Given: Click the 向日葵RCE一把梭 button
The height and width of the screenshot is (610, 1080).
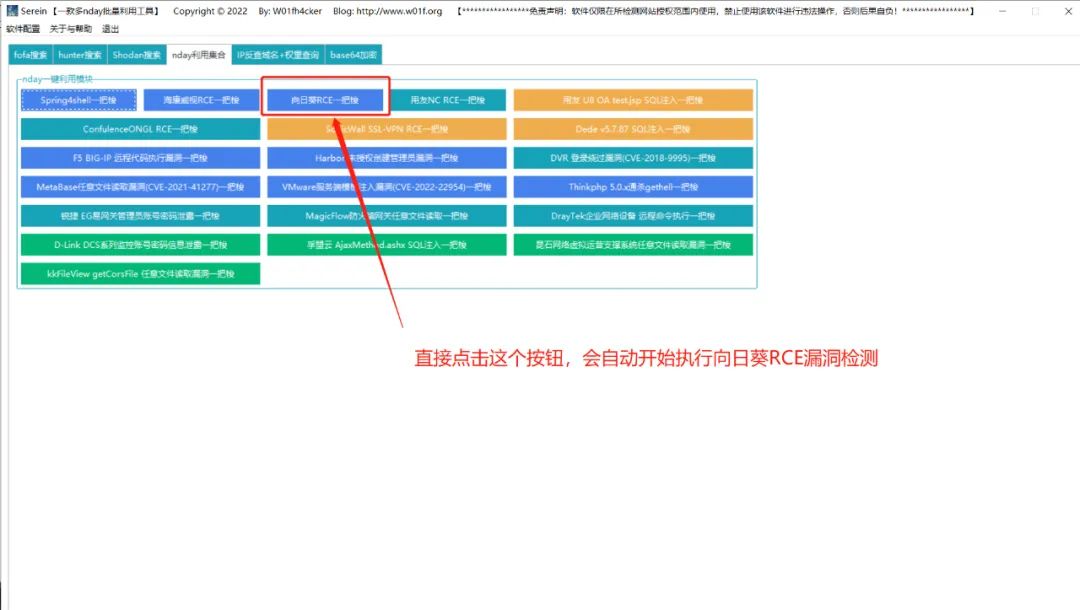Looking at the screenshot, I should 325,100.
